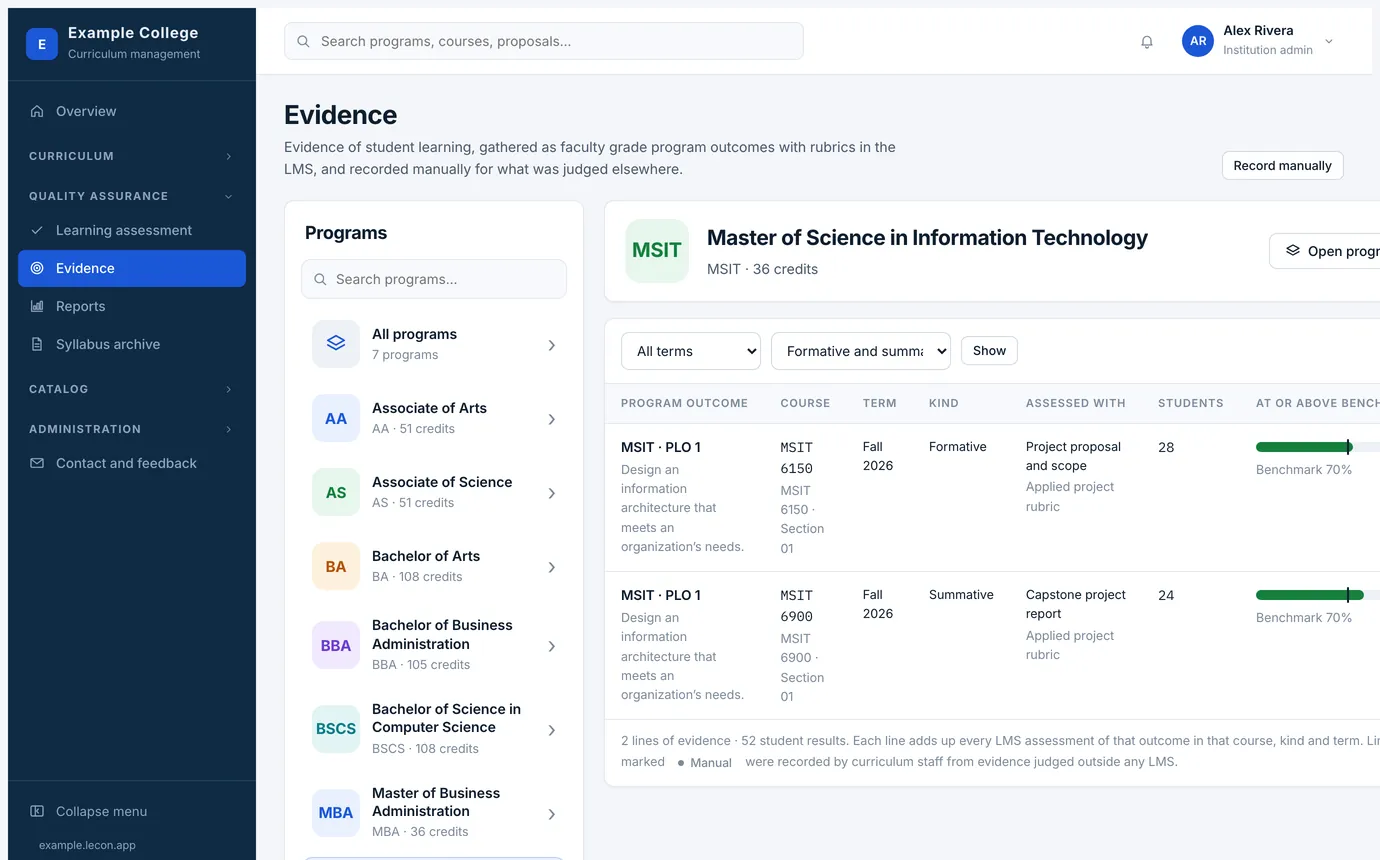This screenshot has width=1380, height=860.
Task: Click chevron on Master of Business Administration row
Action: [x=552, y=814]
